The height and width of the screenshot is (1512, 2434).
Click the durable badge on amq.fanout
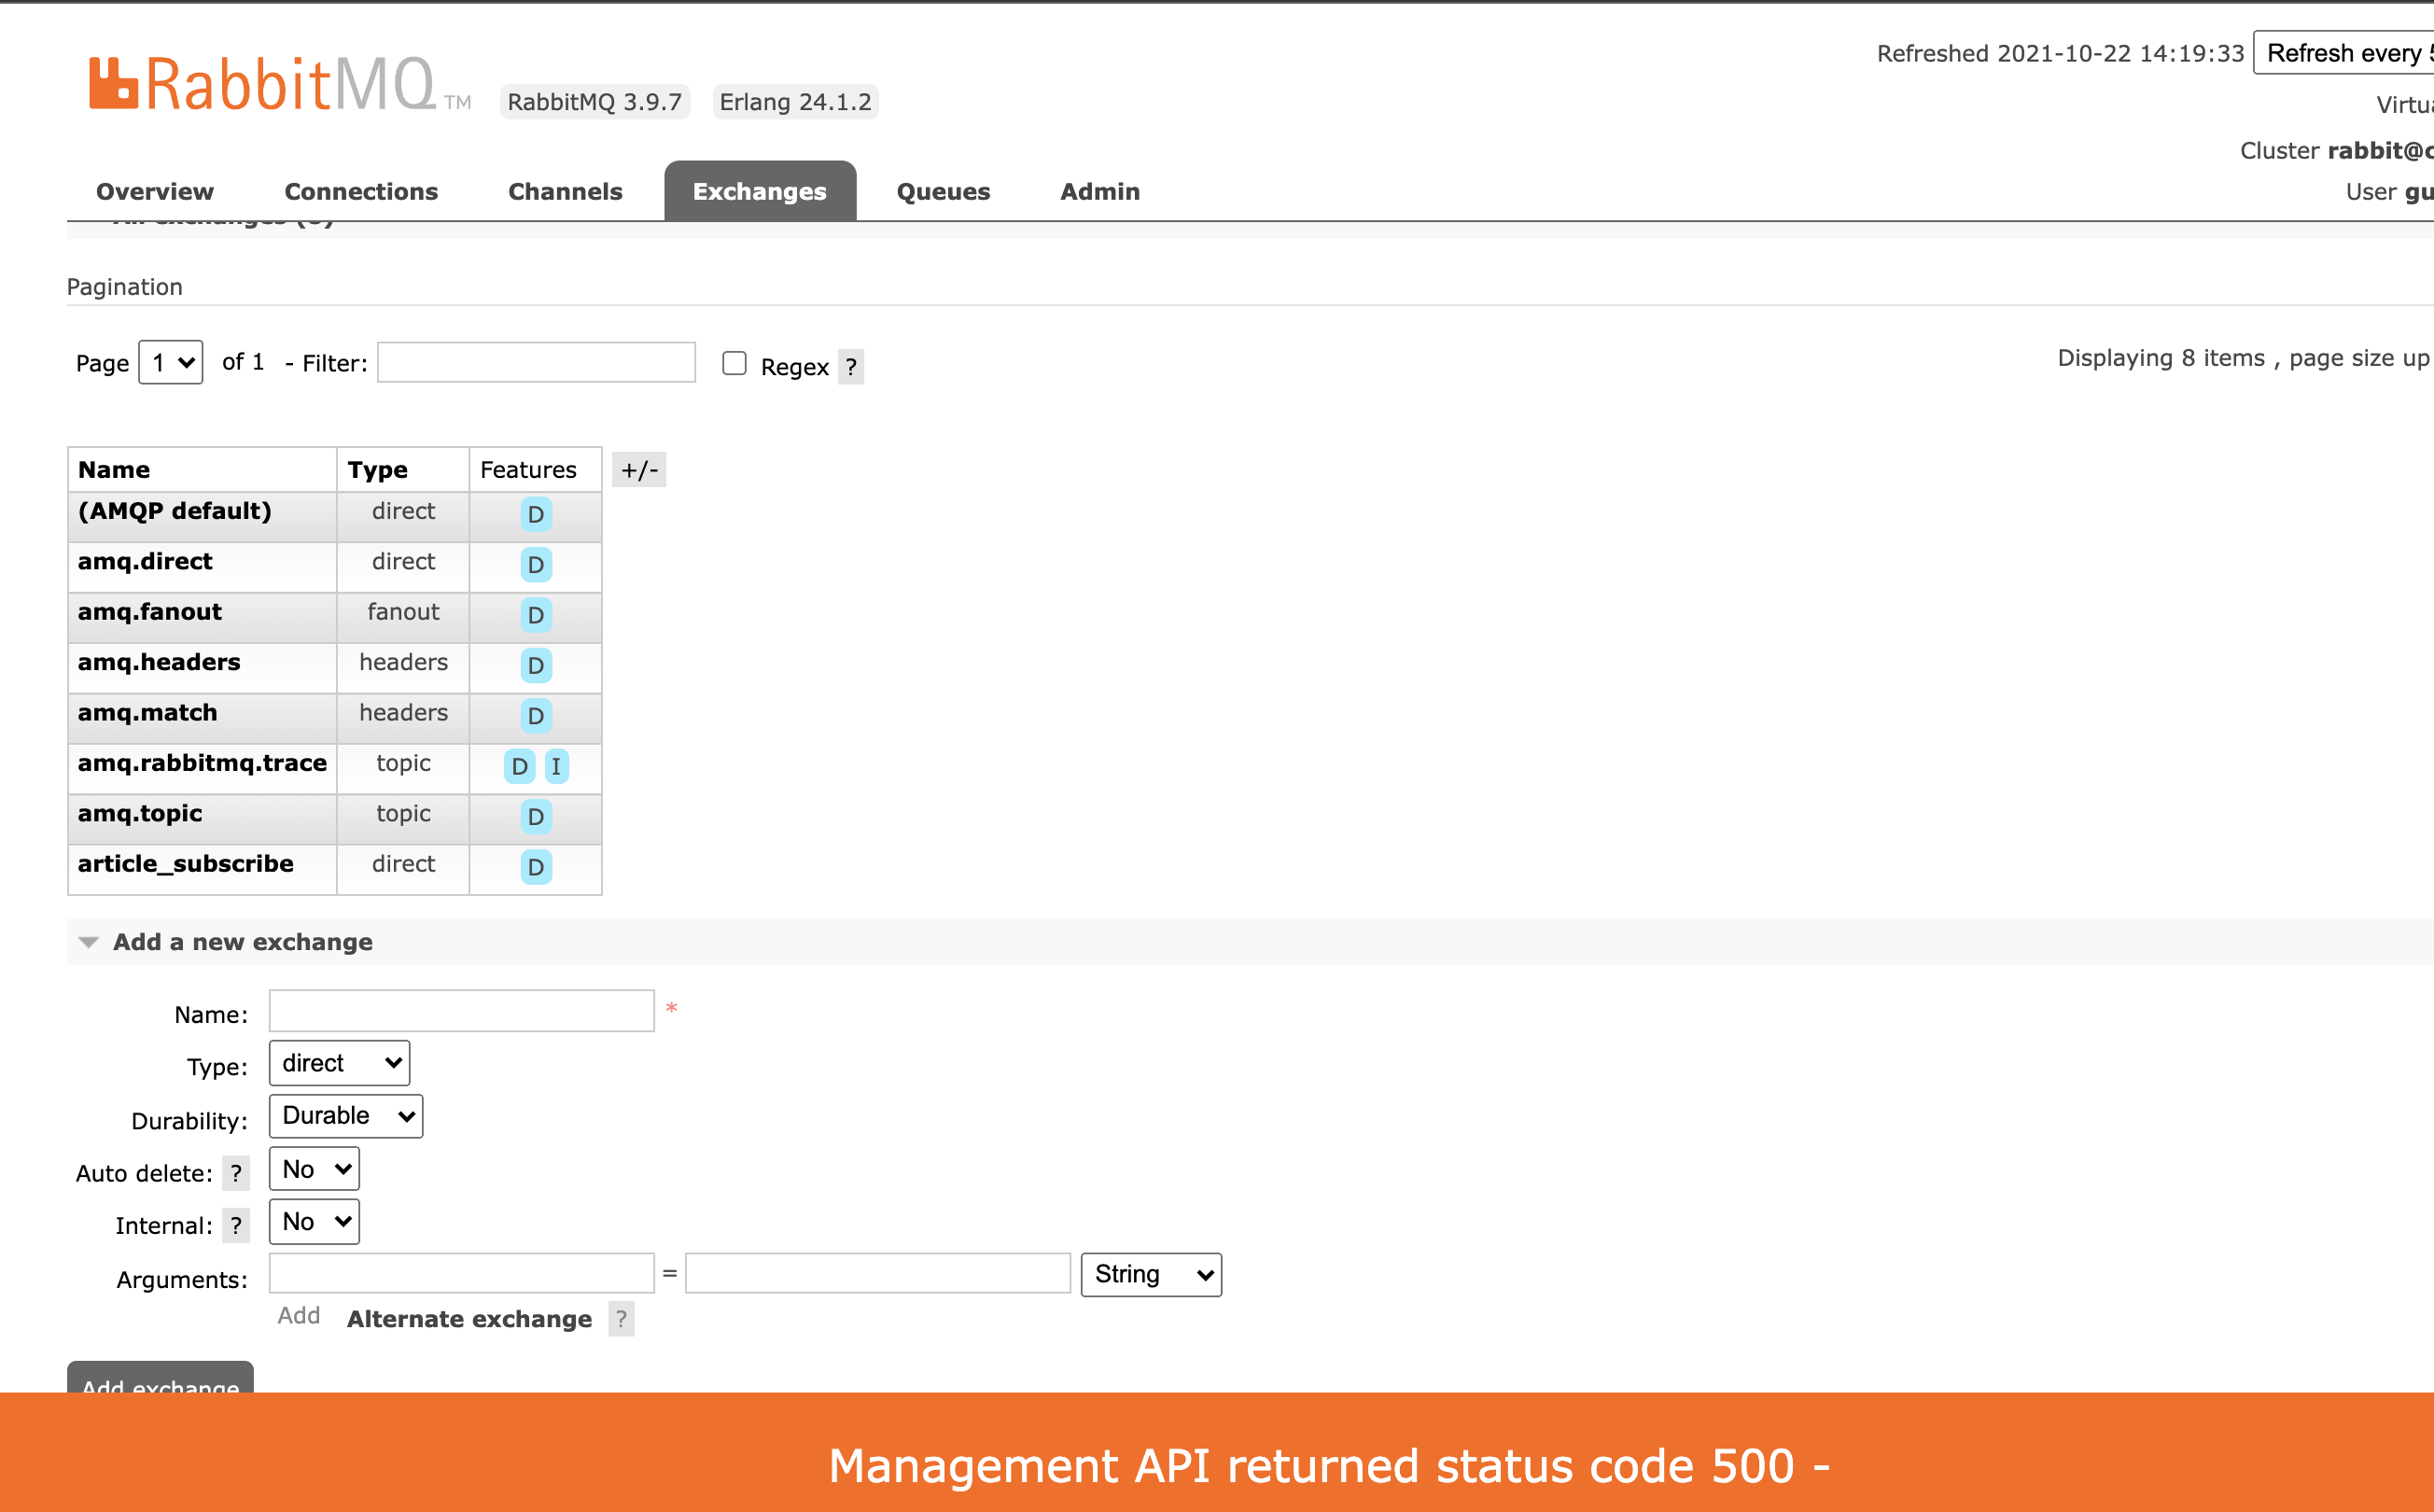pyautogui.click(x=535, y=616)
